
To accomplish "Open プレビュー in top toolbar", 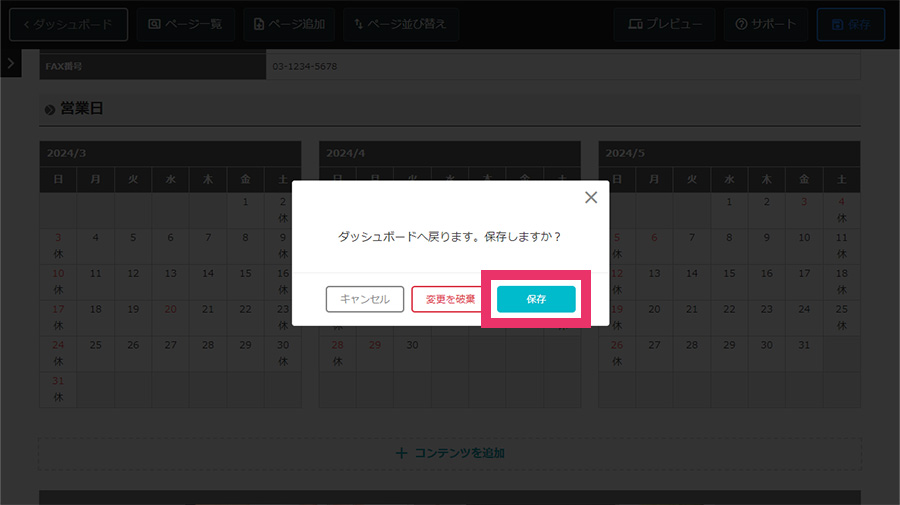I will (665, 24).
